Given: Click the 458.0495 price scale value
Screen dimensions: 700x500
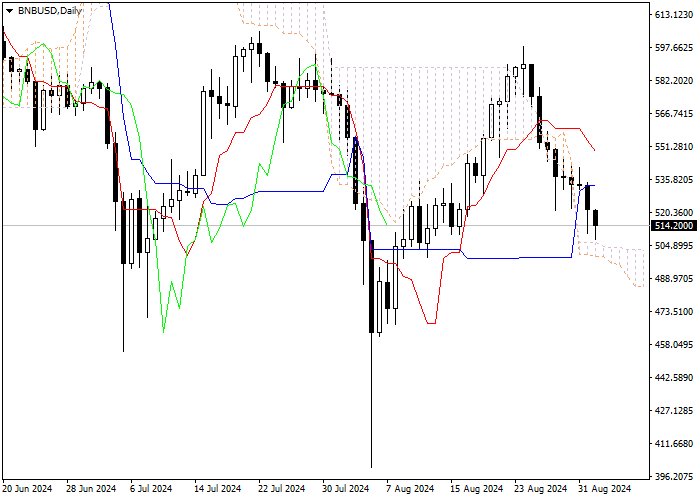Looking at the screenshot, I should point(674,345).
